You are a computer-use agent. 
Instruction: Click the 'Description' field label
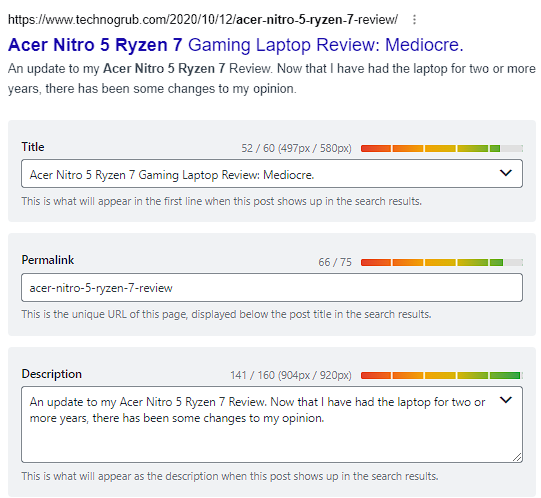(x=51, y=374)
